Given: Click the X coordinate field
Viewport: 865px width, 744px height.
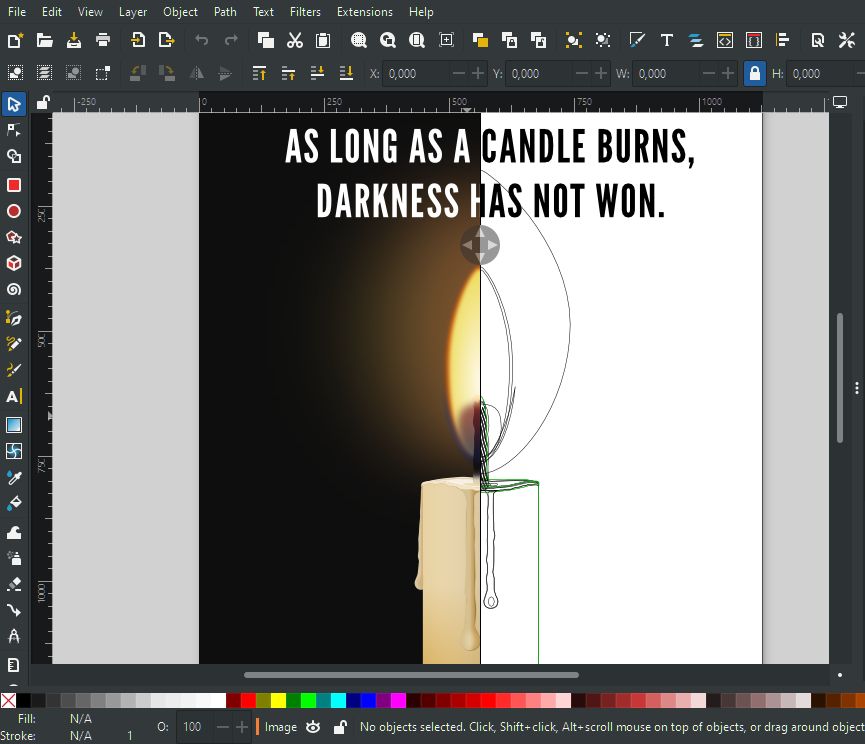Looking at the screenshot, I should click(417, 73).
